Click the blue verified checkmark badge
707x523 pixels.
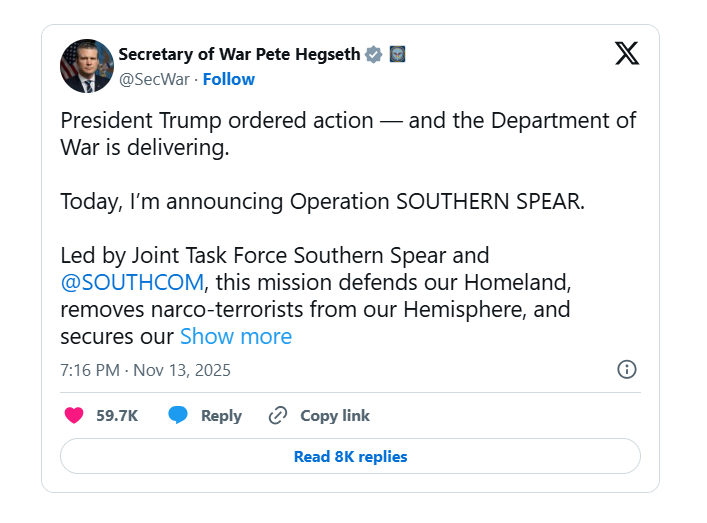point(373,54)
